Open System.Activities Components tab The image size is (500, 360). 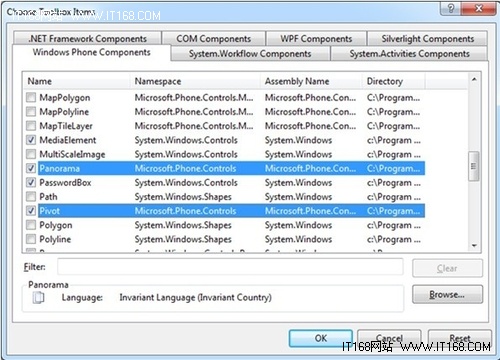[409, 54]
